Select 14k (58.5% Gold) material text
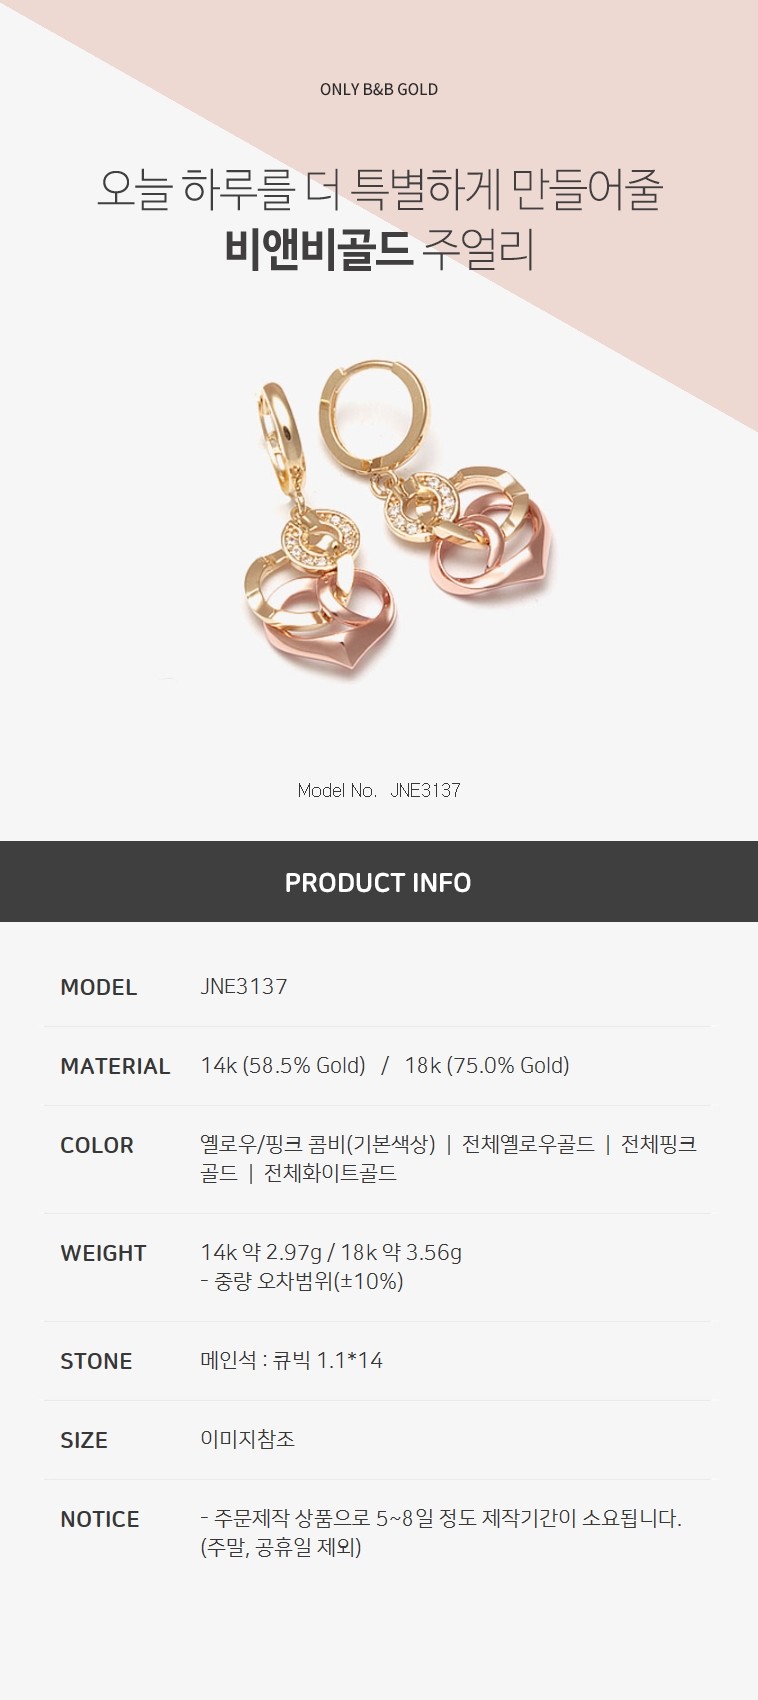The width and height of the screenshot is (758, 1700). [283, 1066]
